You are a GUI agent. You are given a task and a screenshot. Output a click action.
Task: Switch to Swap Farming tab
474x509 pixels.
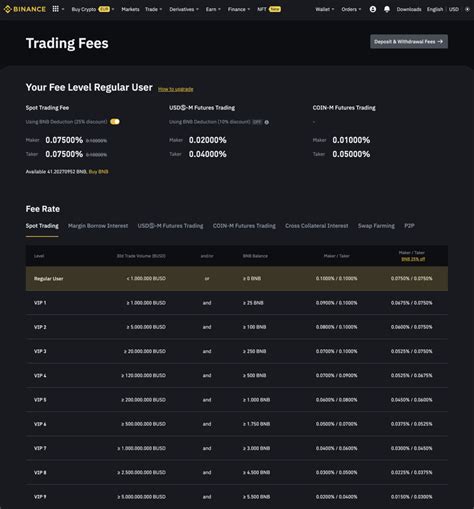pyautogui.click(x=376, y=226)
